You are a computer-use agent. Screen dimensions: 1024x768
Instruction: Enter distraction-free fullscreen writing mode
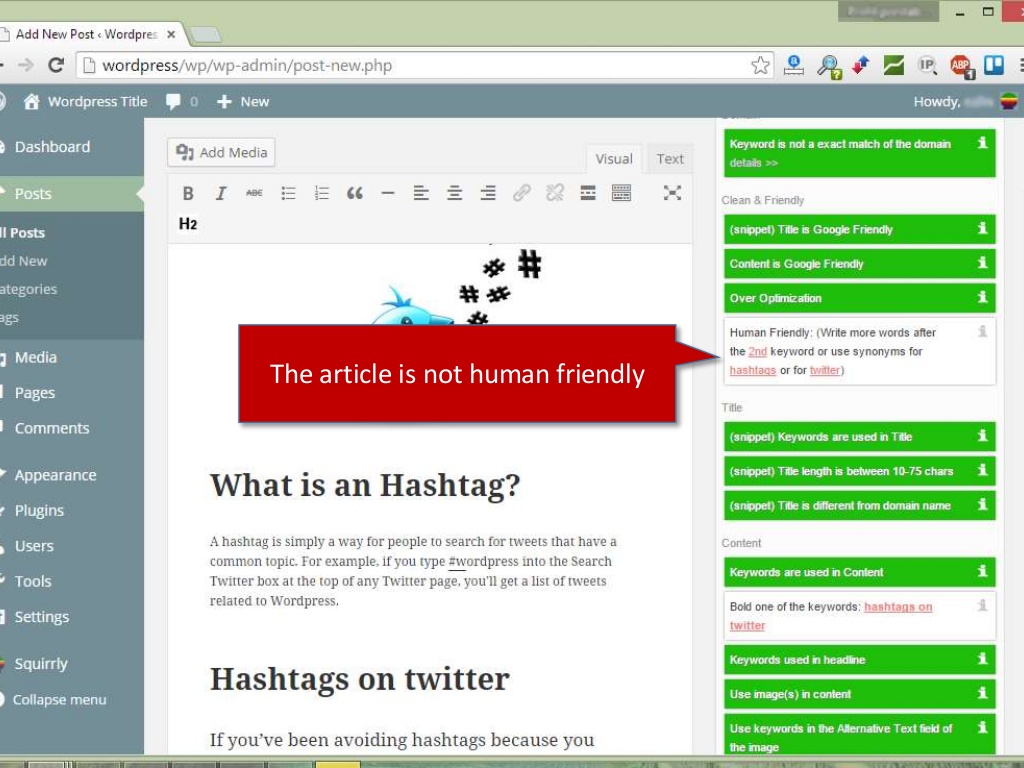click(672, 193)
